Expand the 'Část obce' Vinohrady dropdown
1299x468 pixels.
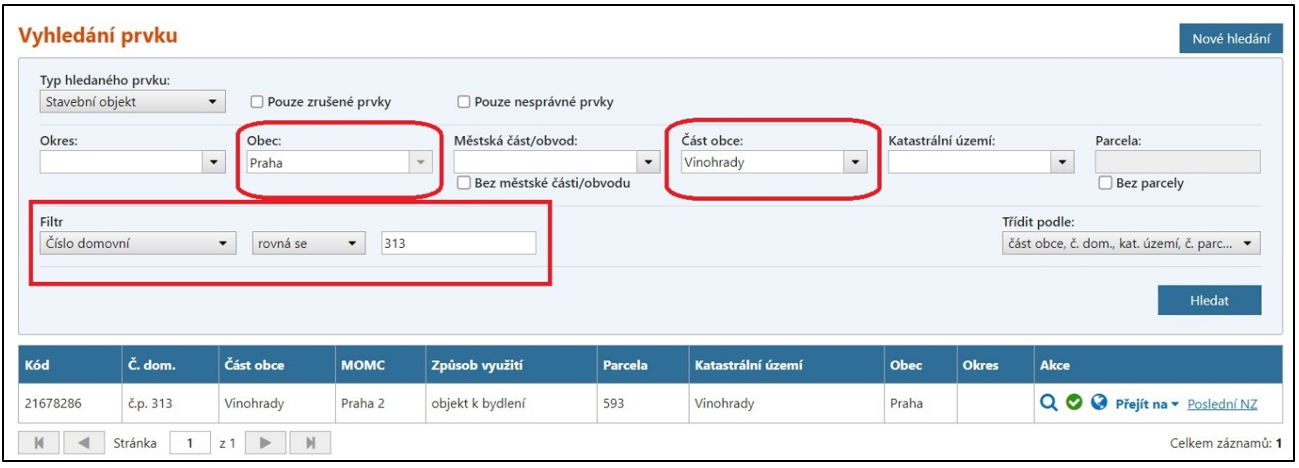click(x=771, y=162)
